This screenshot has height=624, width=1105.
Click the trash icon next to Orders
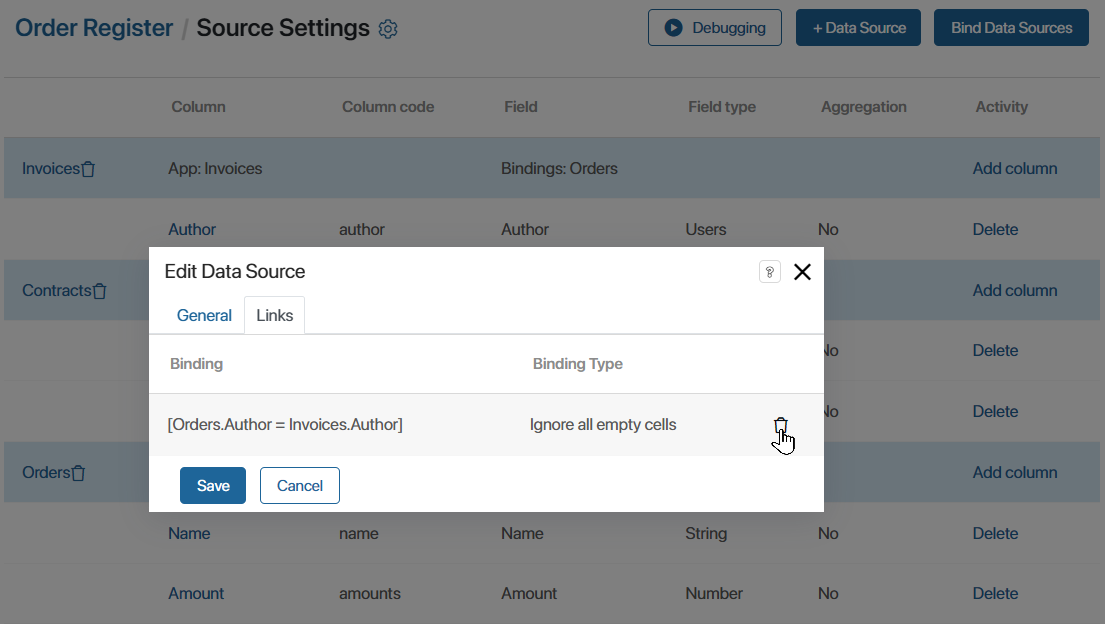(79, 473)
